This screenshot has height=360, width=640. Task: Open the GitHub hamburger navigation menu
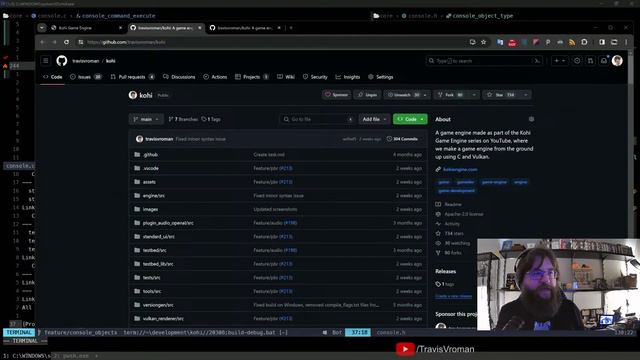tap(46, 61)
